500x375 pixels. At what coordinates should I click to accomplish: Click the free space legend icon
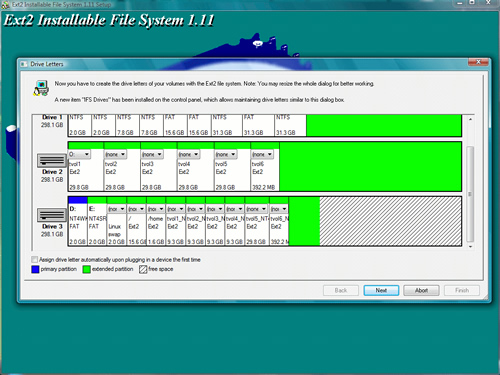tap(143, 269)
